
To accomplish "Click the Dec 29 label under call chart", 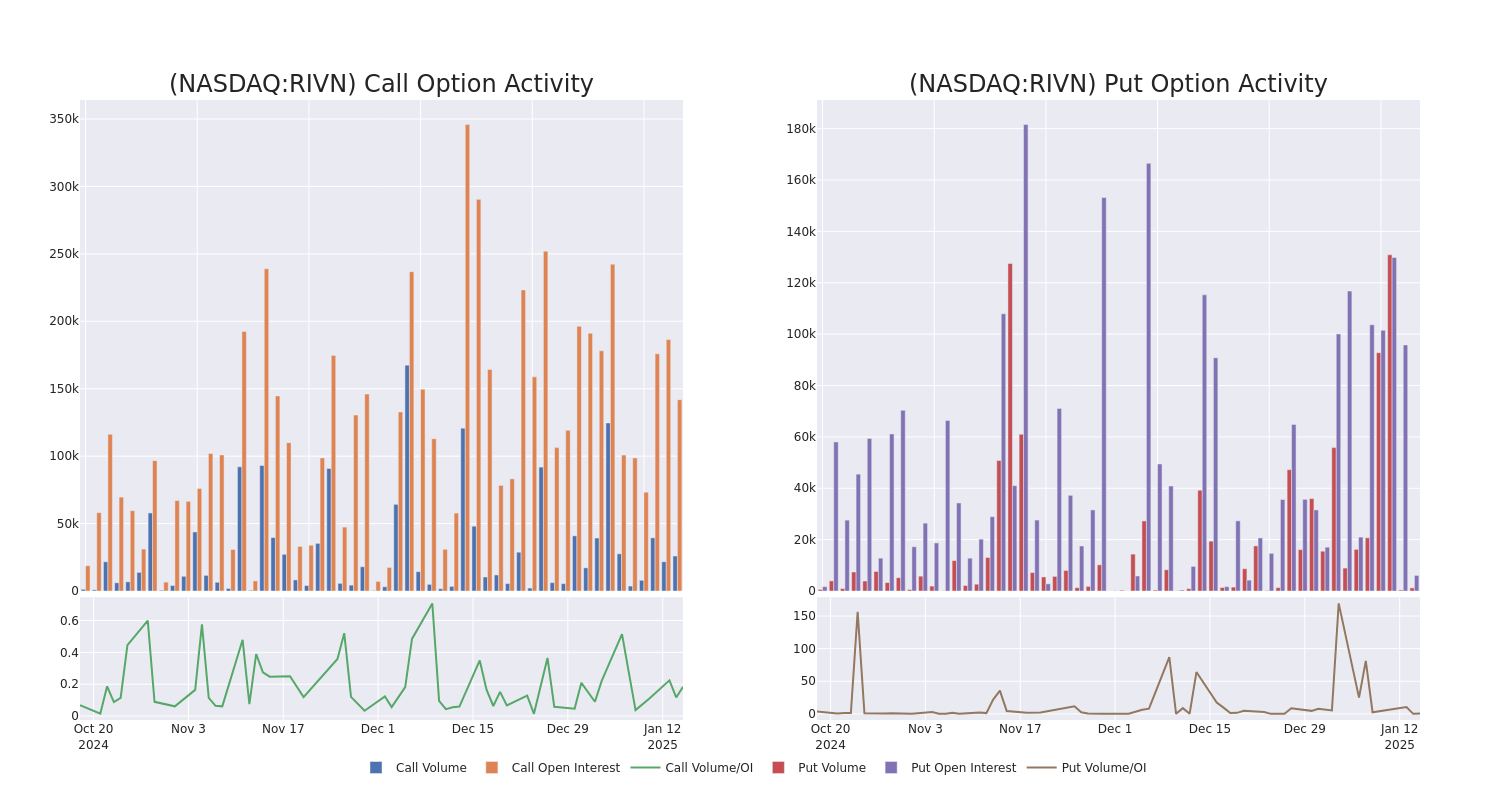I will pos(568,729).
